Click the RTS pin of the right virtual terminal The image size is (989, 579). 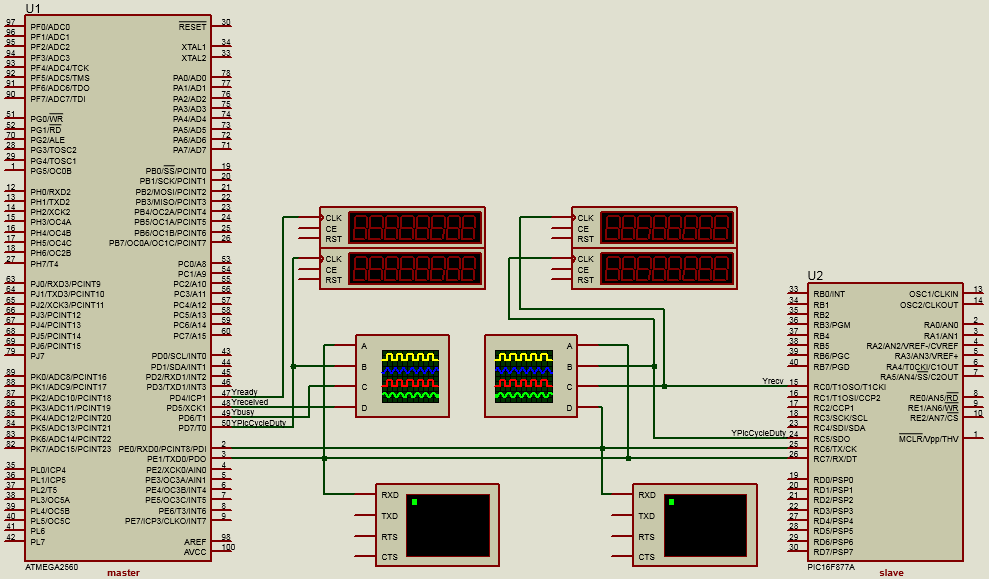coord(647,537)
